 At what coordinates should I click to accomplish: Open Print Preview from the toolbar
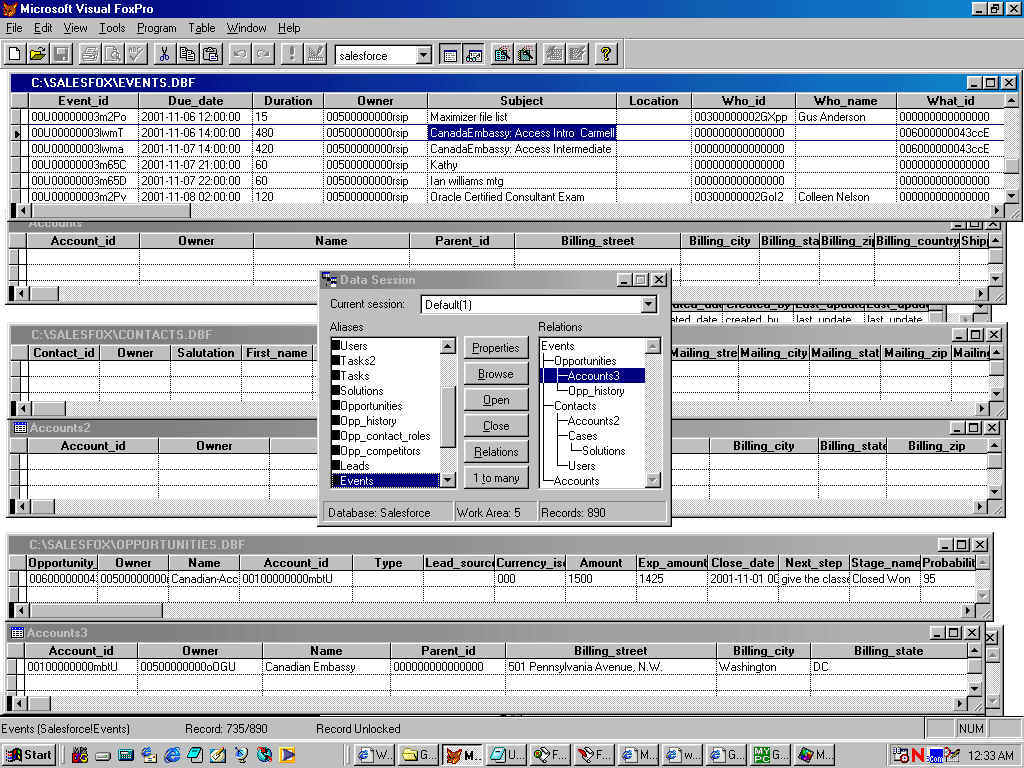point(113,54)
